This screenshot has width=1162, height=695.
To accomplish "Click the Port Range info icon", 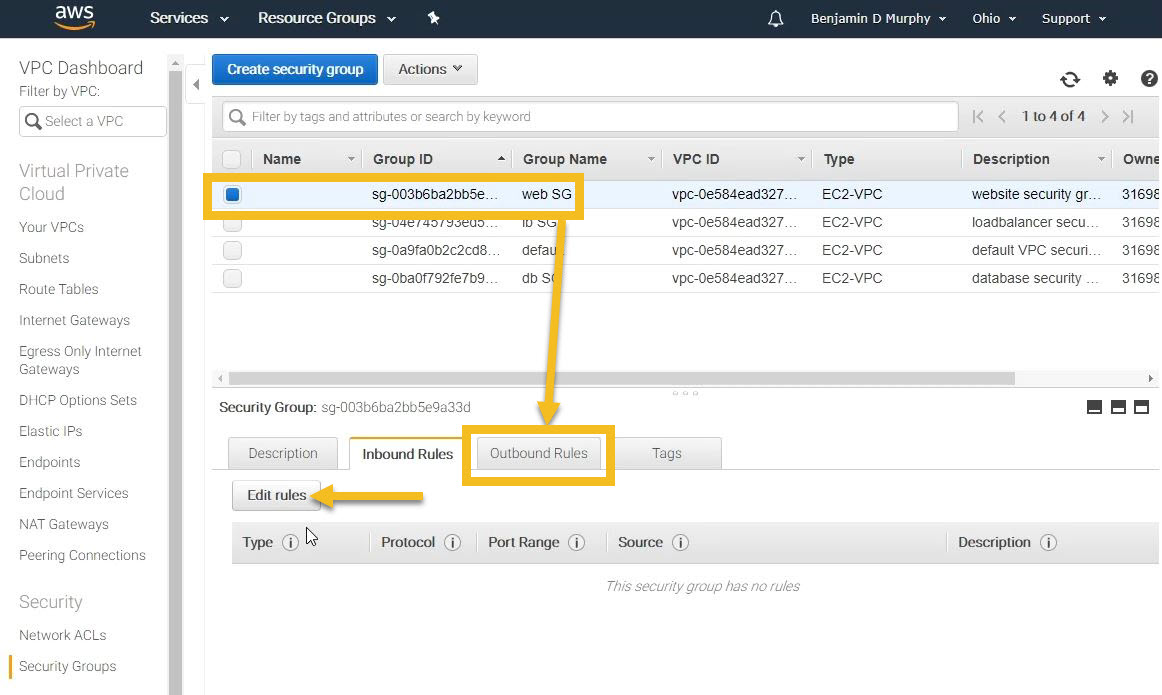I will (577, 542).
